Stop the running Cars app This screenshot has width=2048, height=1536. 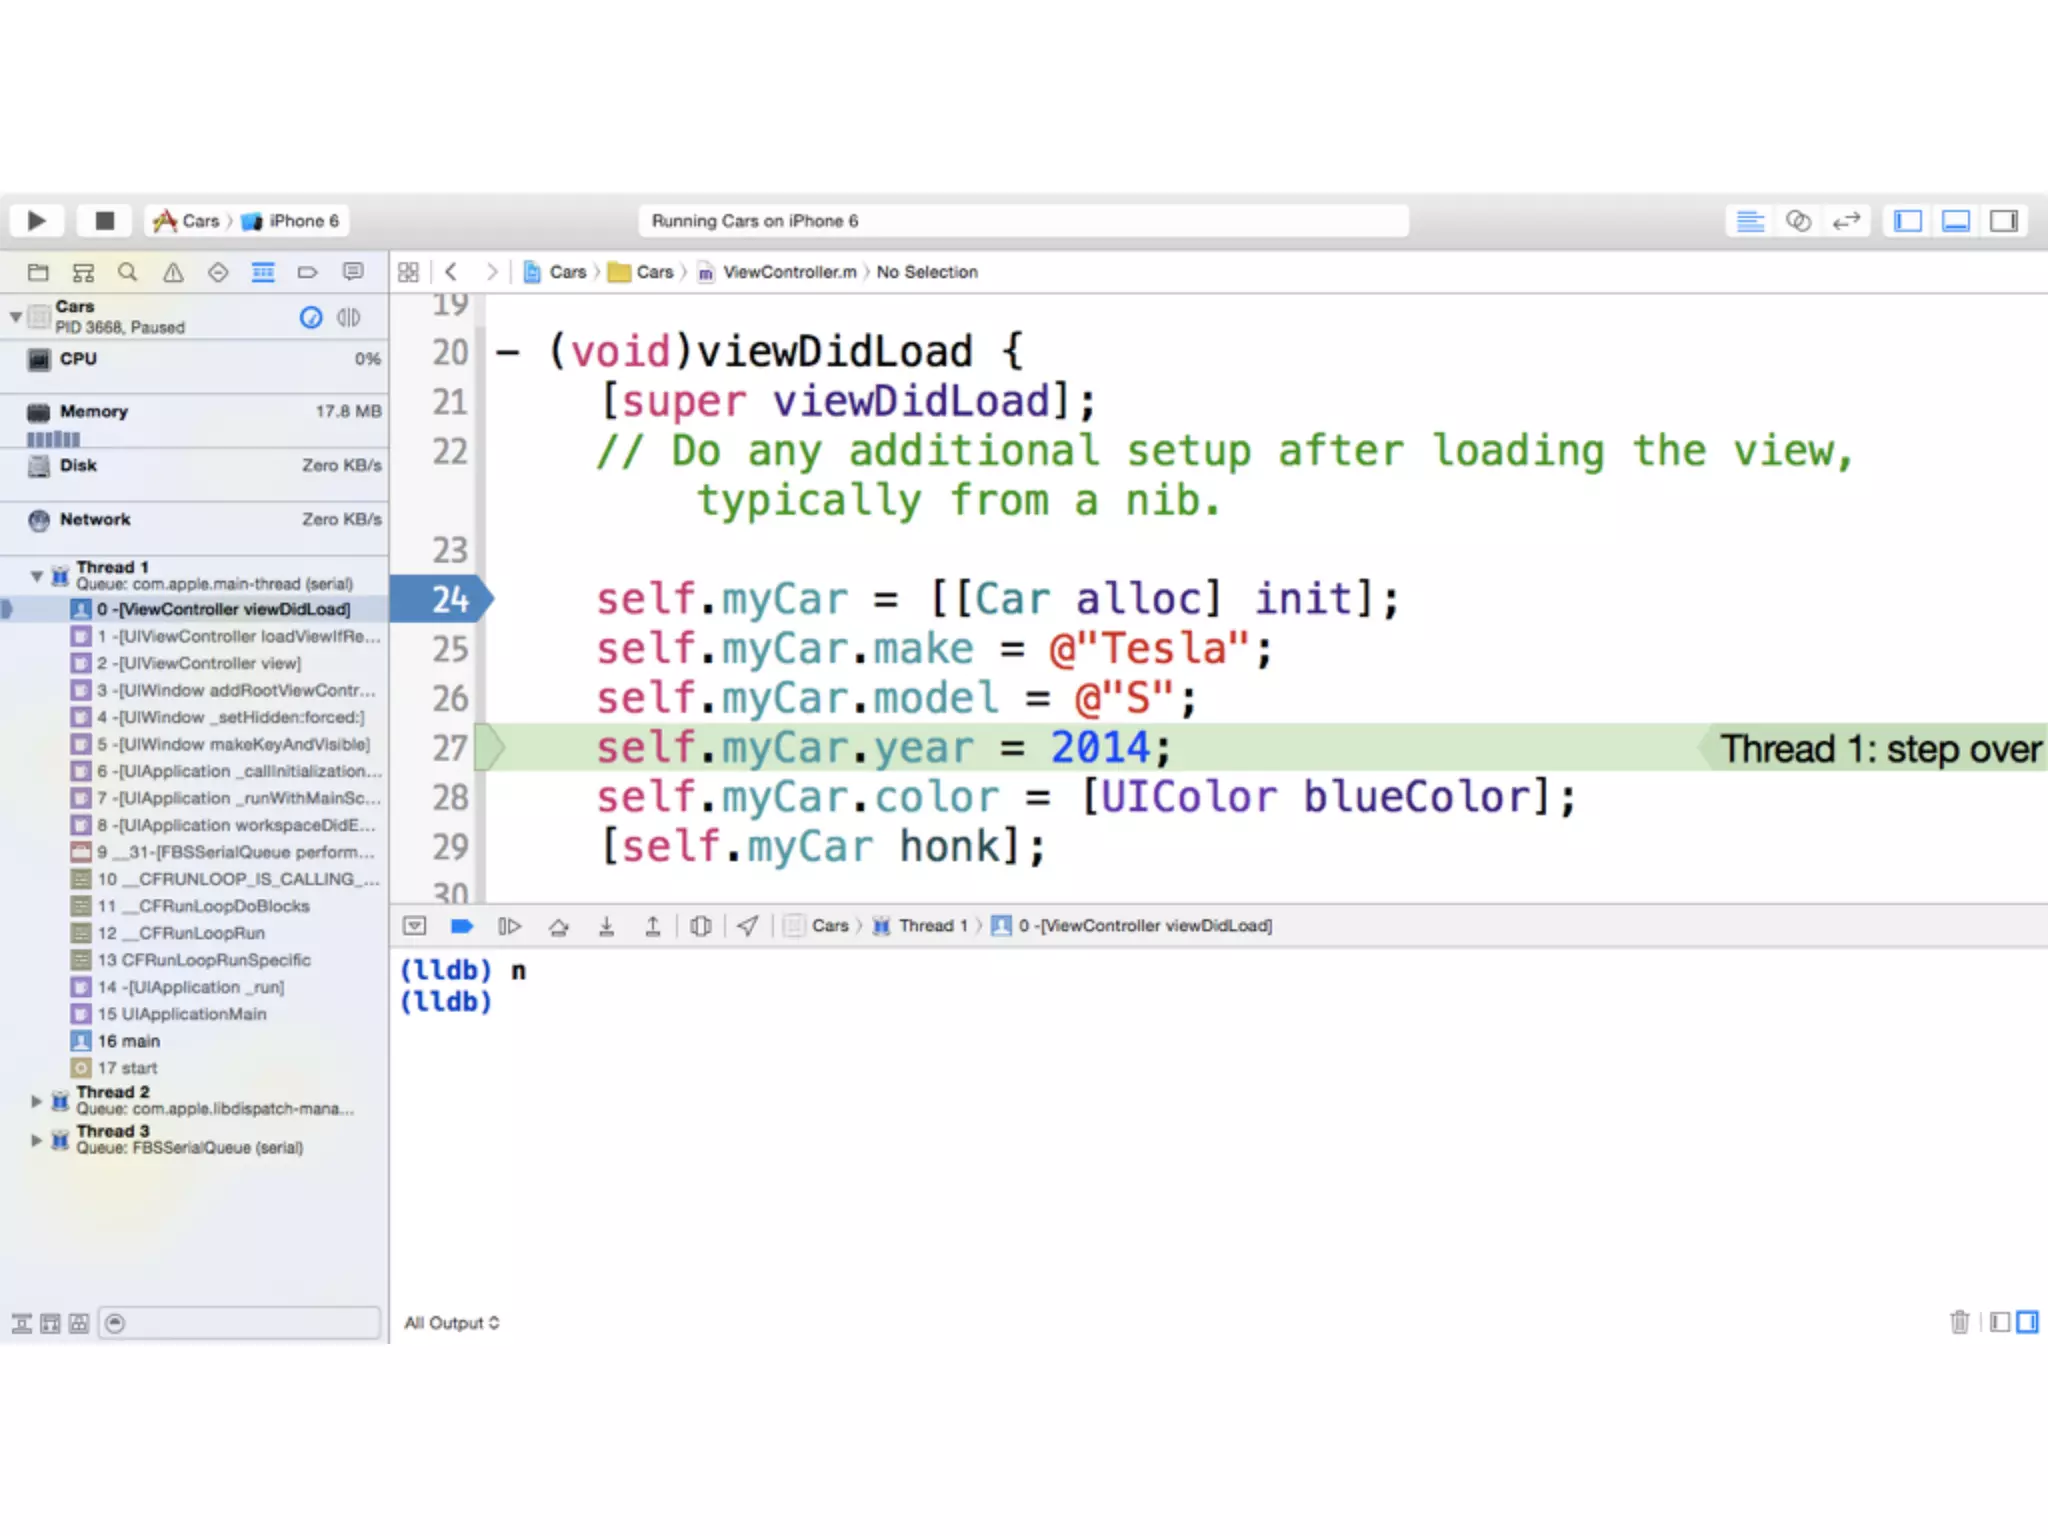pyautogui.click(x=104, y=220)
